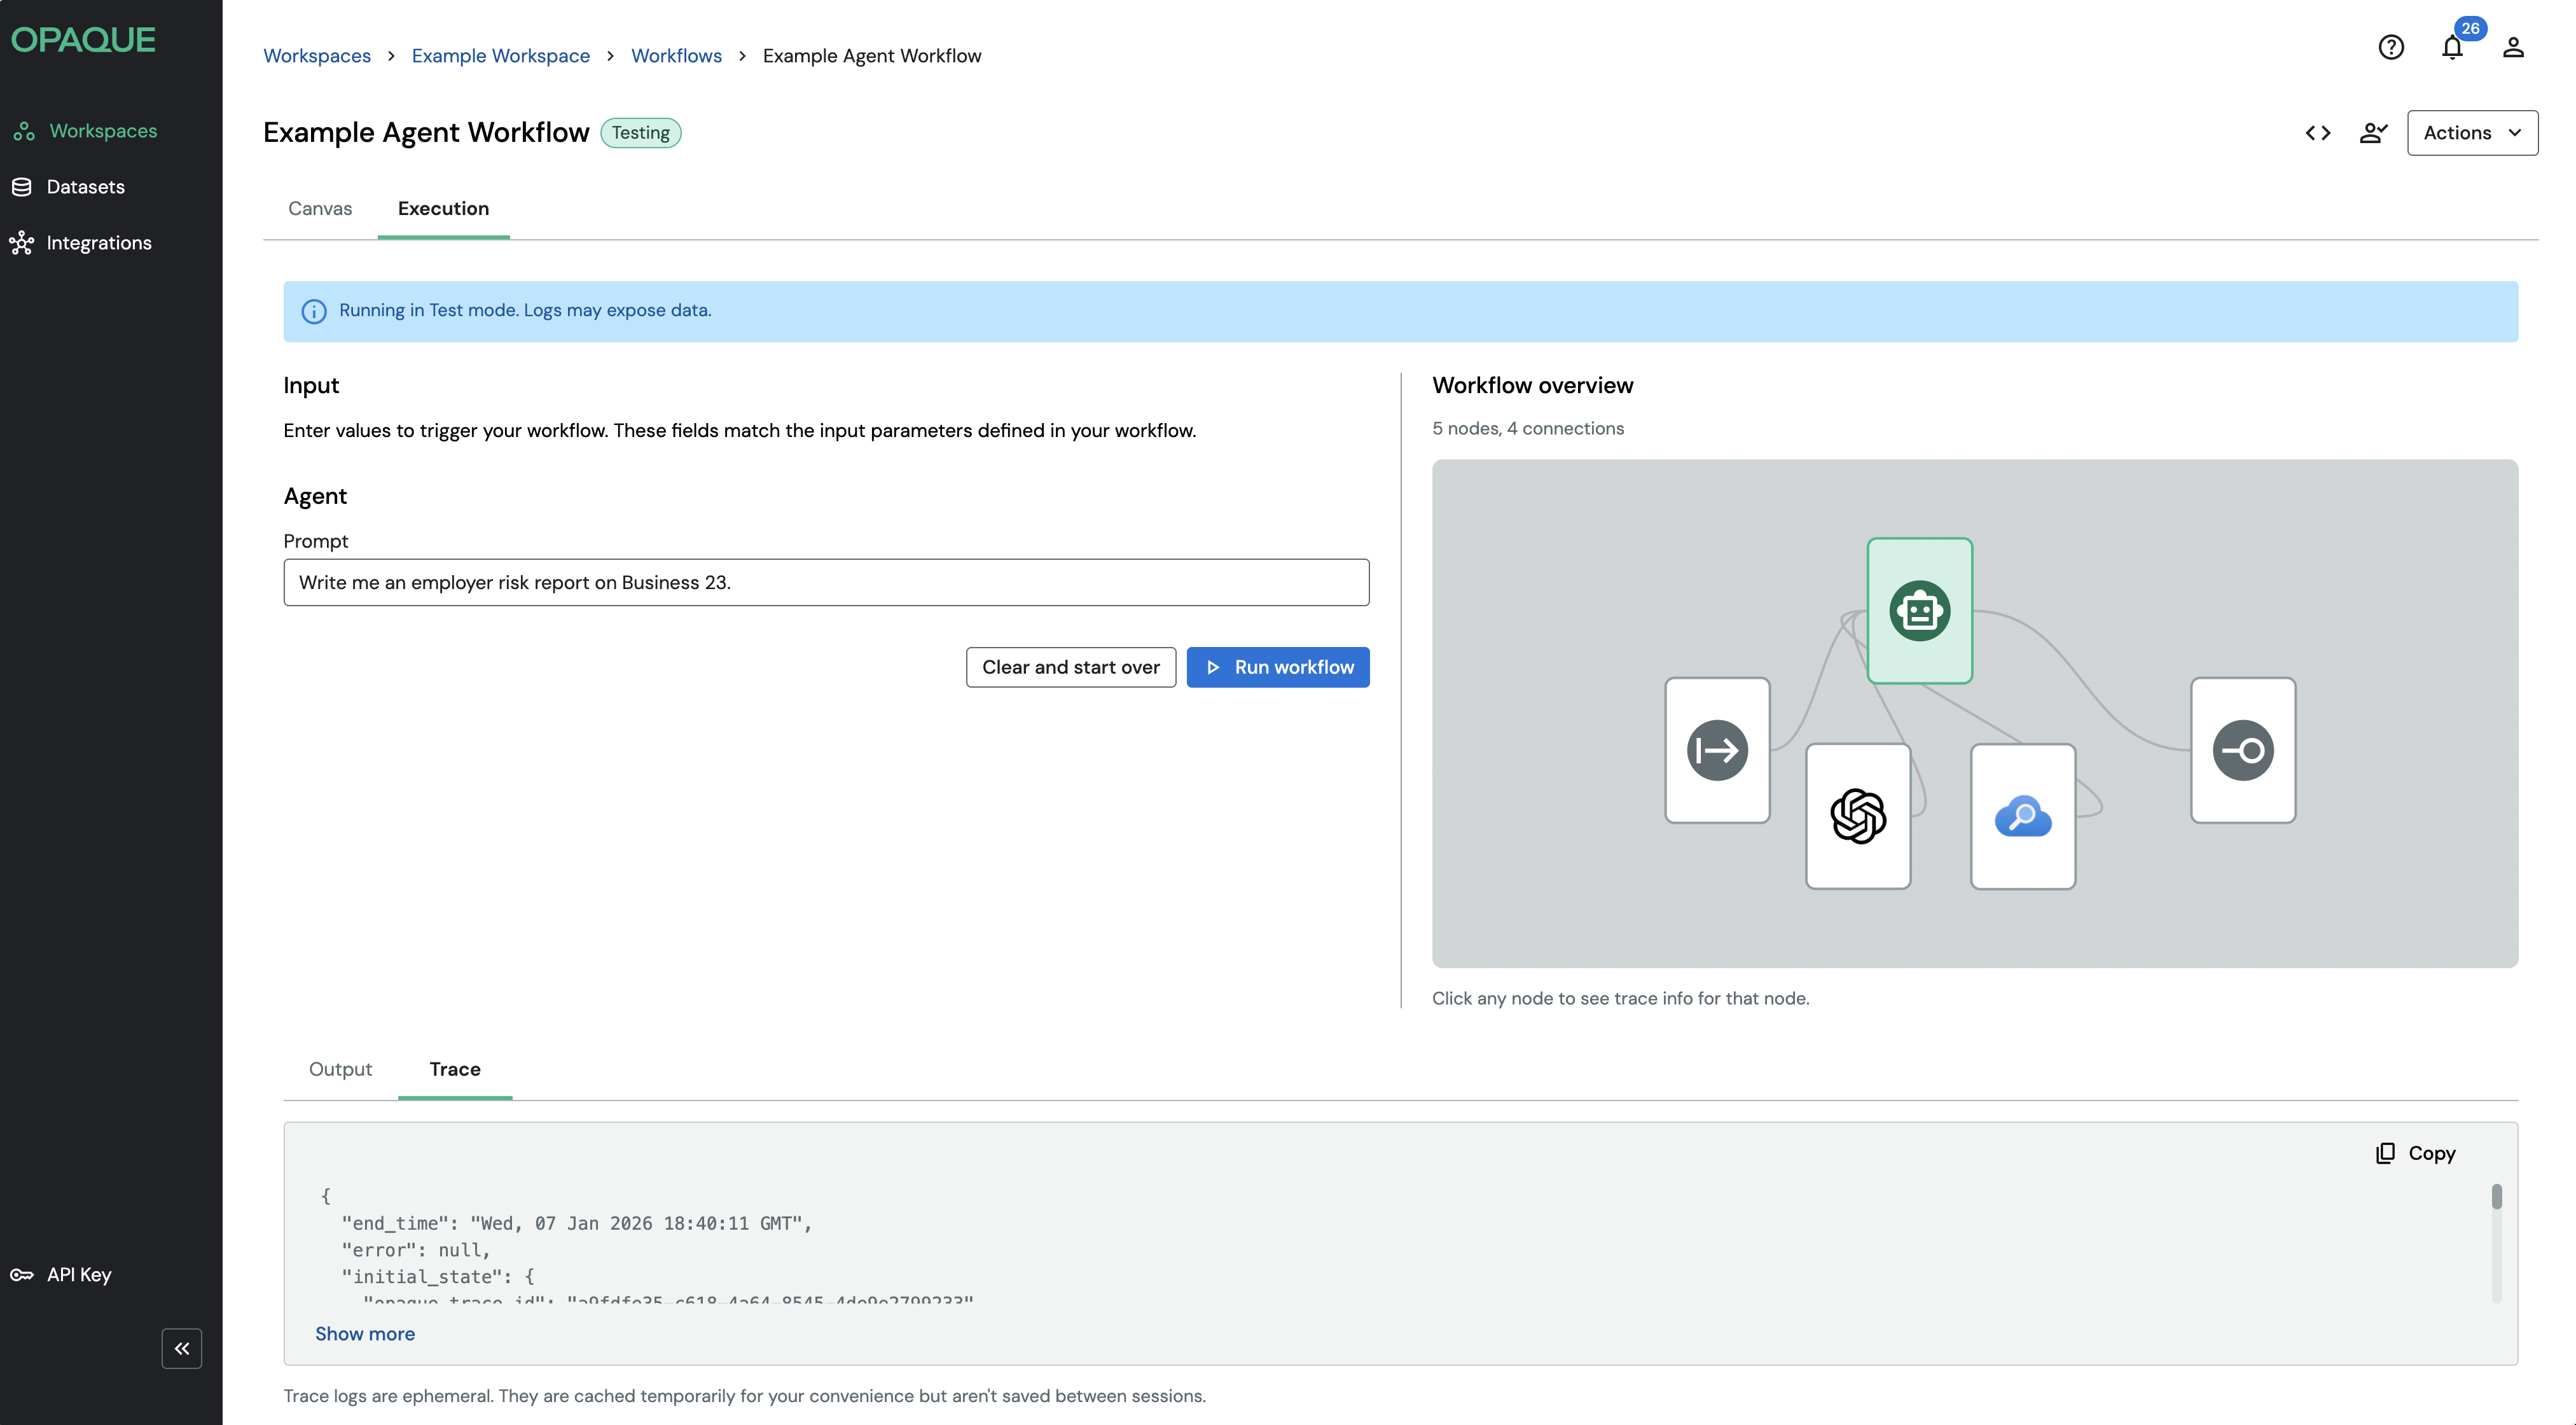2576x1425 pixels.
Task: Collapse the sidebar with double chevron
Action: pos(182,1348)
